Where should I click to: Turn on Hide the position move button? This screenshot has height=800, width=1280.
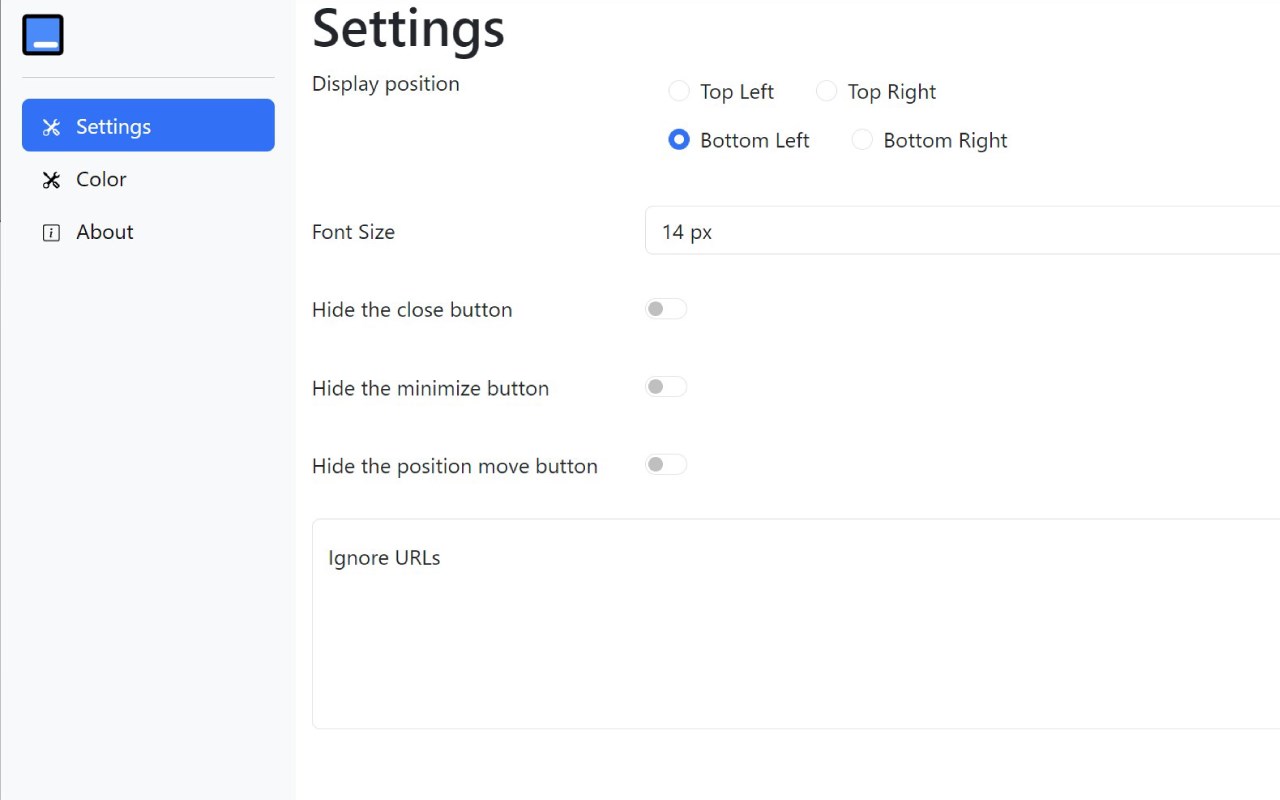[x=666, y=465]
